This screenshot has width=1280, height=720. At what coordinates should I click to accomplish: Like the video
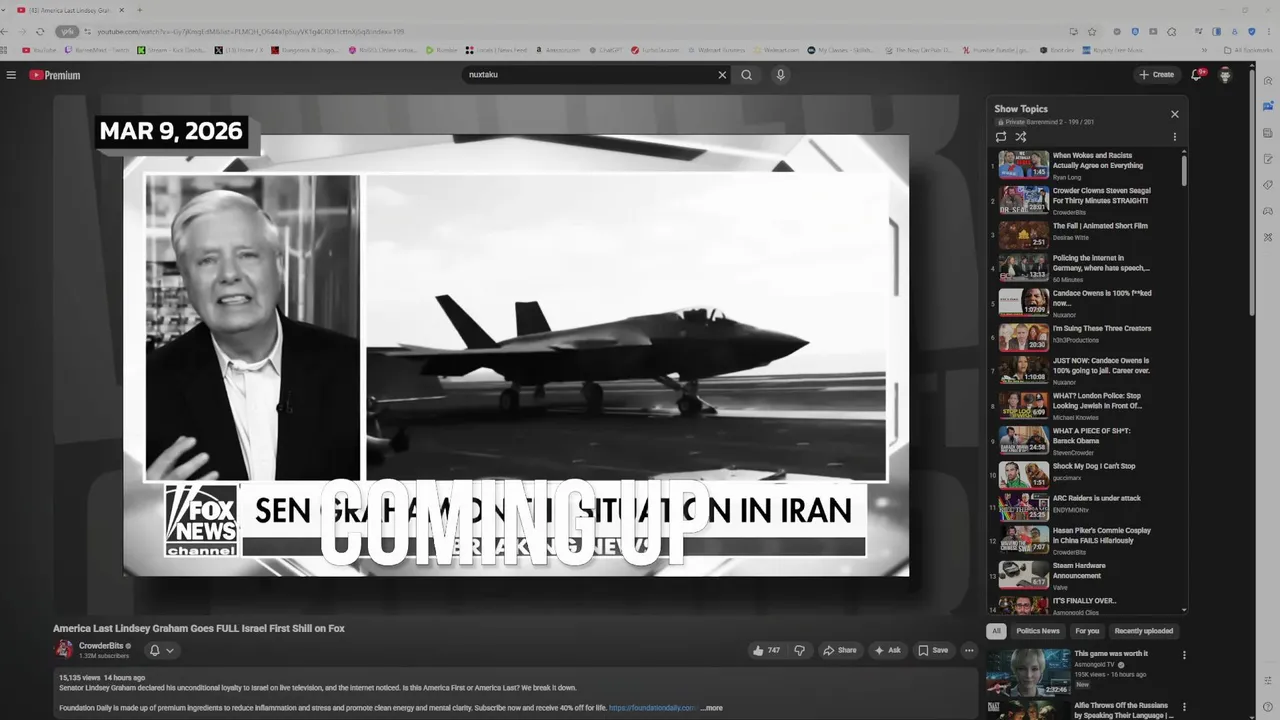[x=767, y=650]
